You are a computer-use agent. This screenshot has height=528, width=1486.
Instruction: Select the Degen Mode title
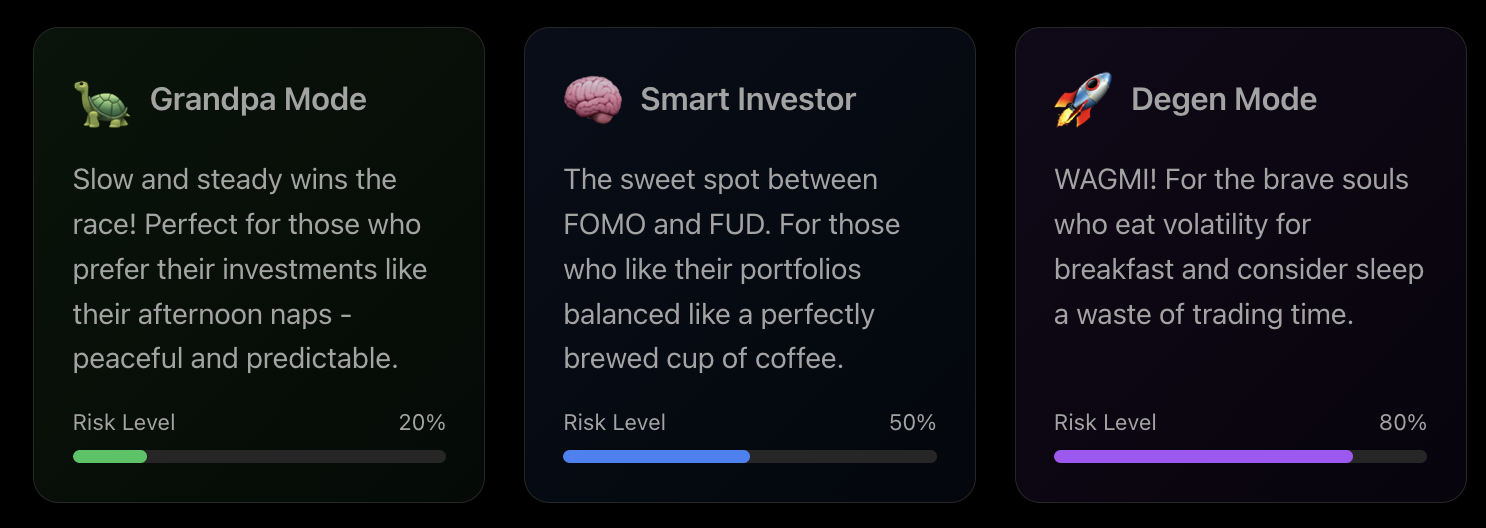point(1224,100)
